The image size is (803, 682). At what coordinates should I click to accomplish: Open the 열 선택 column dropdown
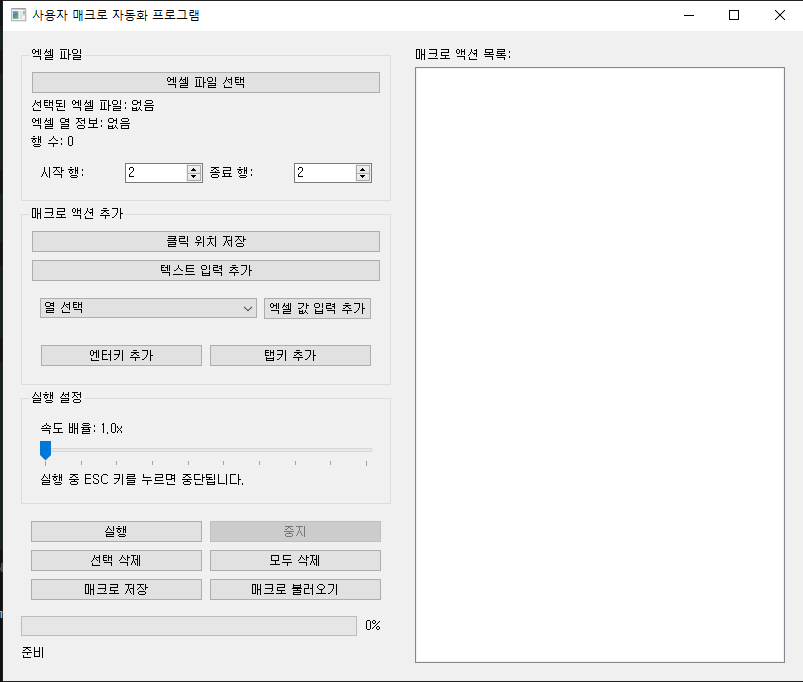tap(148, 308)
